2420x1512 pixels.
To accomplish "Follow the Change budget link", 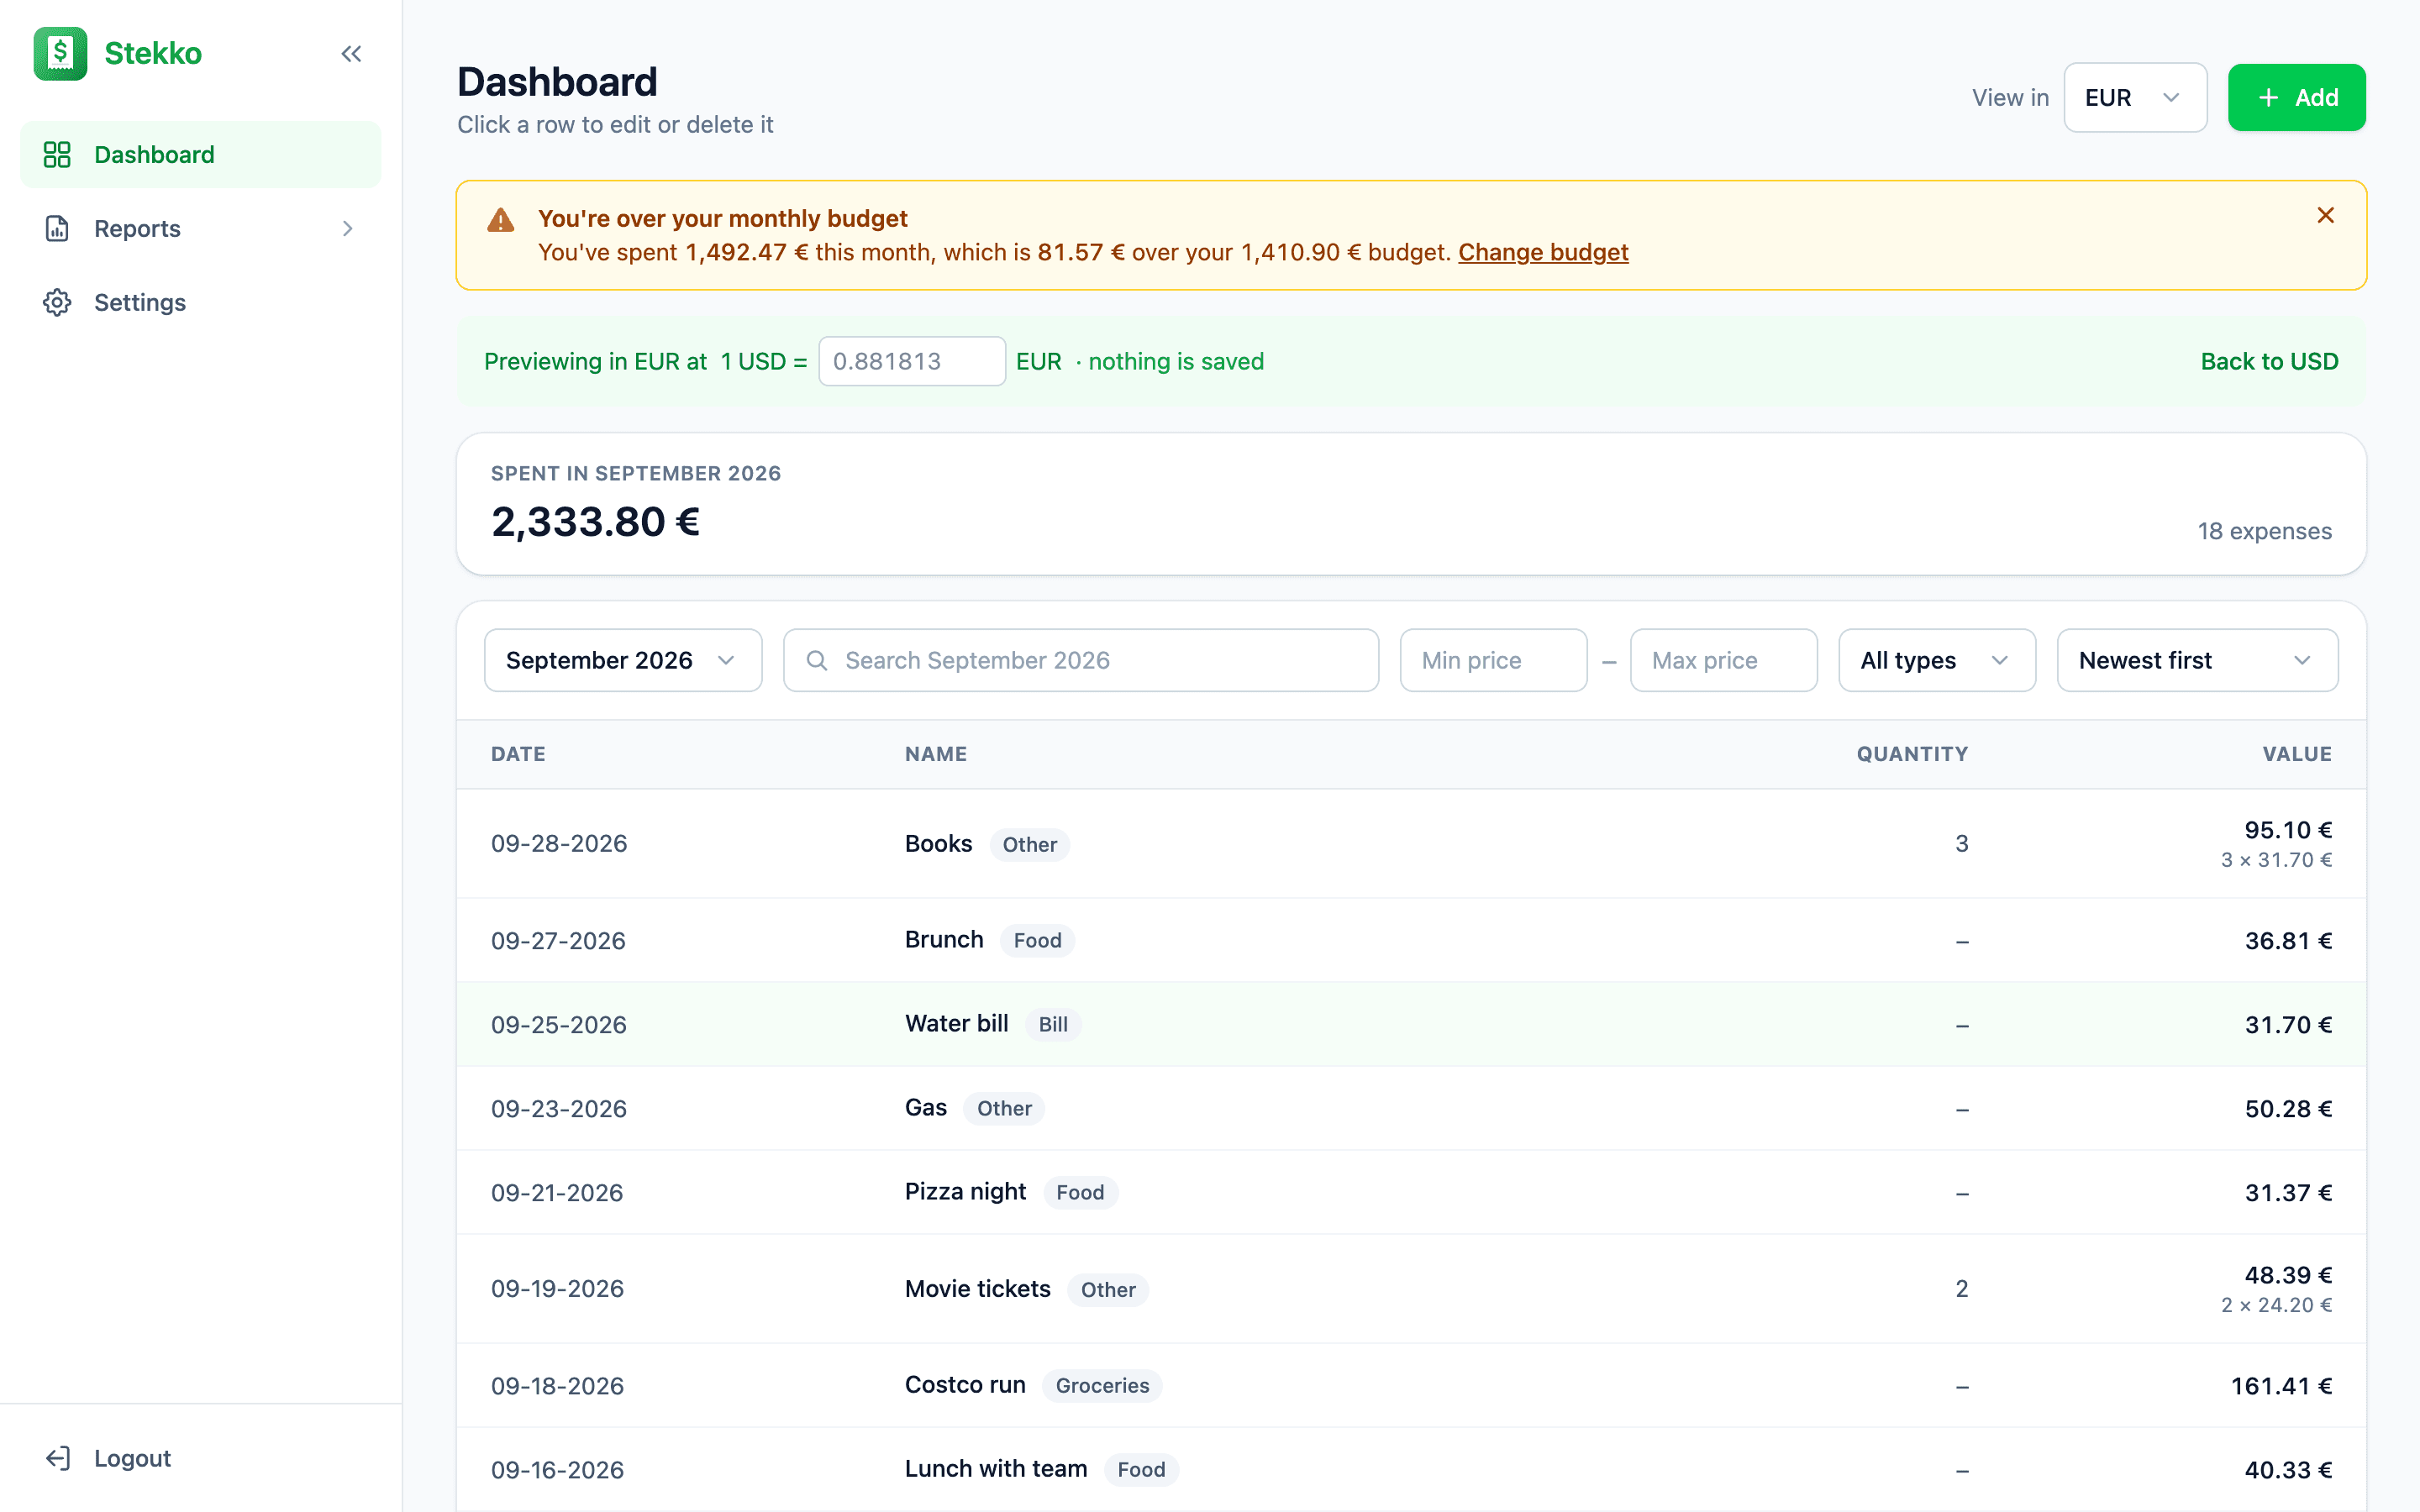I will (x=1543, y=252).
